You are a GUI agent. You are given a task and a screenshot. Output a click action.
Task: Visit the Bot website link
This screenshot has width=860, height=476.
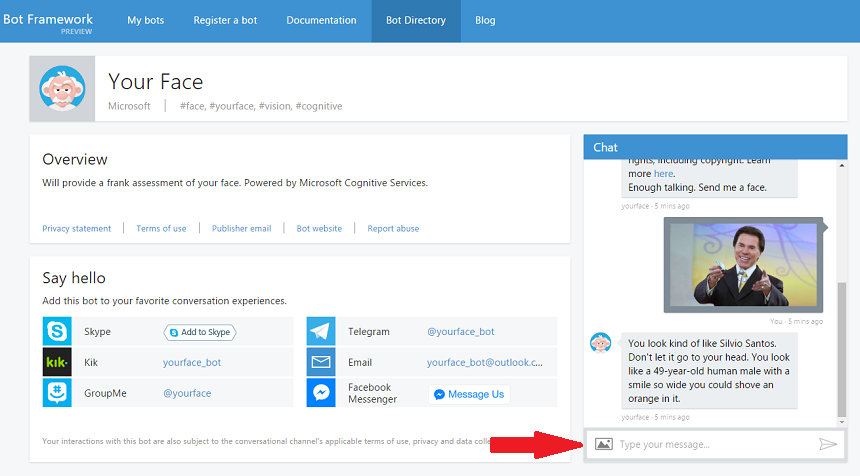[319, 229]
